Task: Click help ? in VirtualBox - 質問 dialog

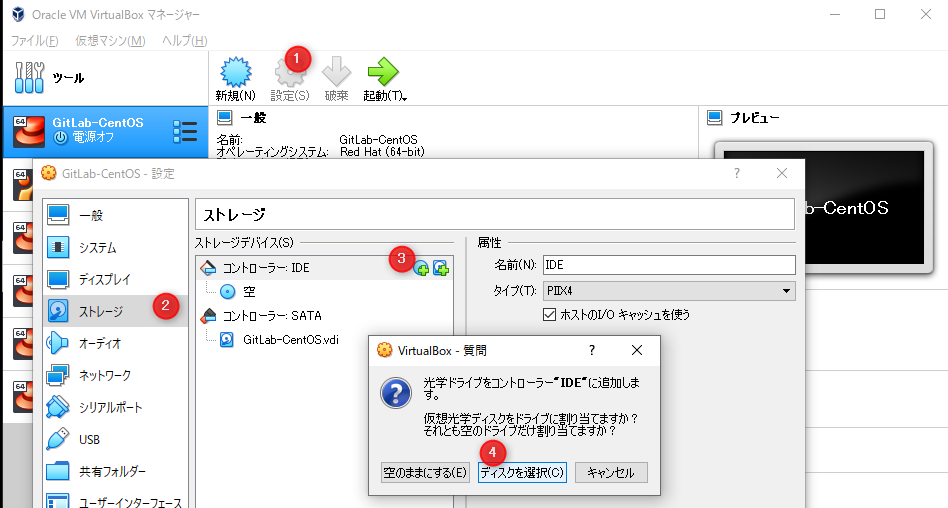Action: [591, 350]
